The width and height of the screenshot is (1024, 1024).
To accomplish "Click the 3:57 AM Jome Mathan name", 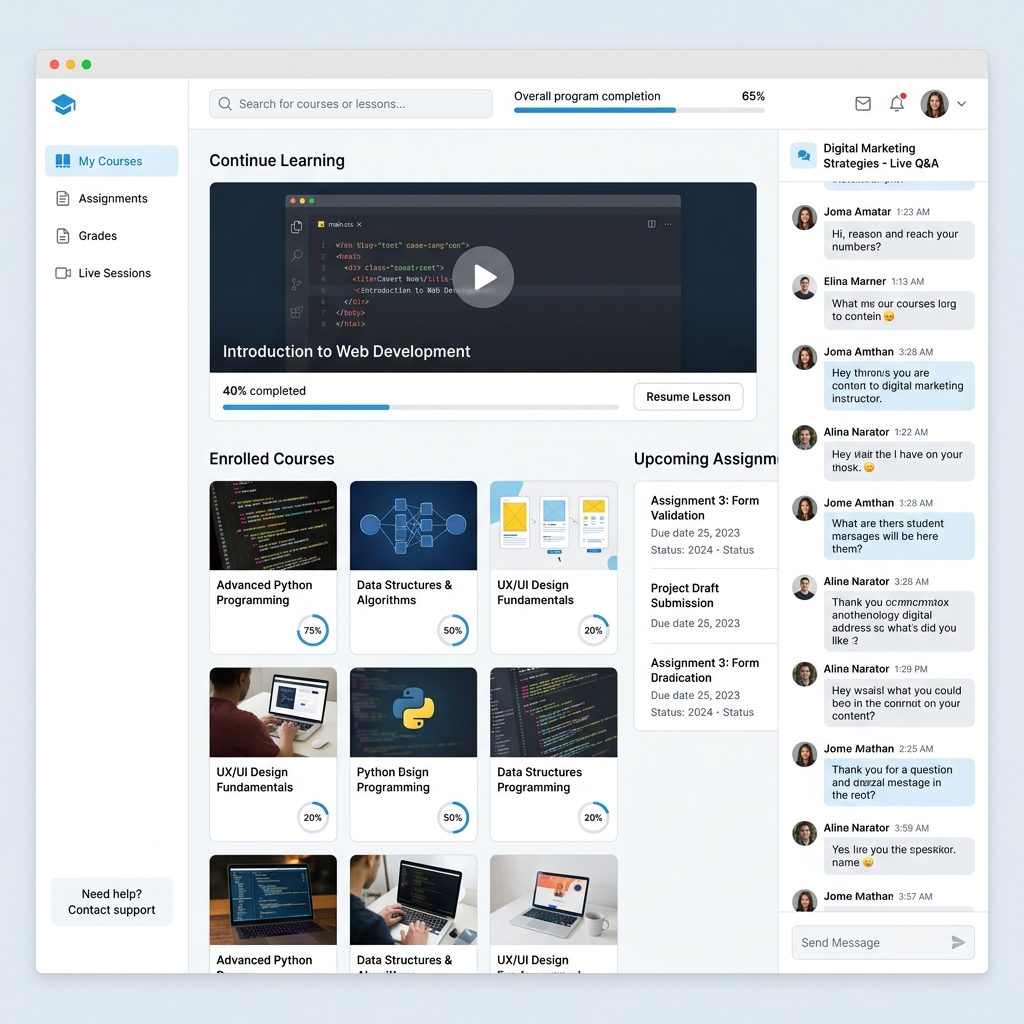I will point(858,896).
